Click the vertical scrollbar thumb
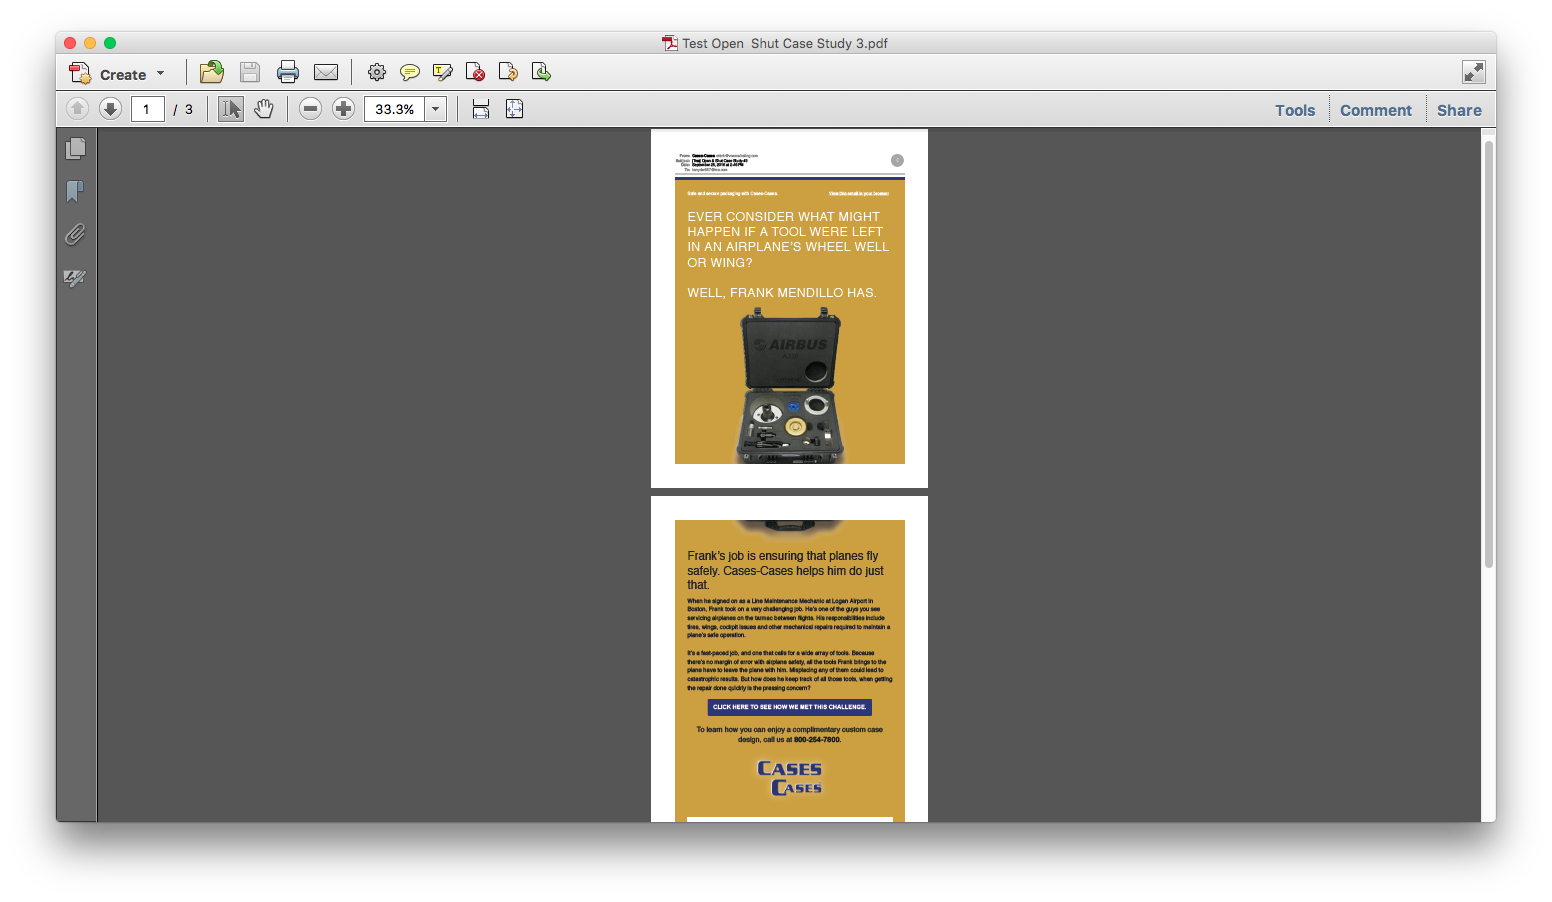The width and height of the screenshot is (1552, 902). click(1489, 354)
